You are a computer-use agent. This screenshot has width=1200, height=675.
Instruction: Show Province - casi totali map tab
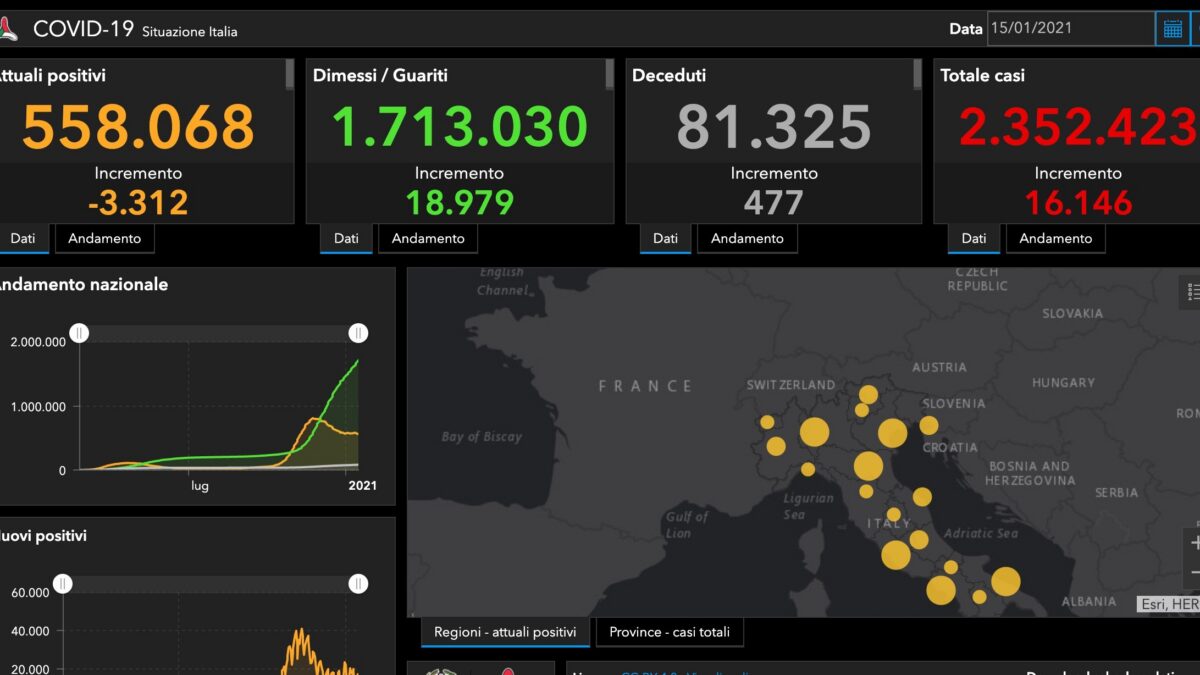pos(670,632)
